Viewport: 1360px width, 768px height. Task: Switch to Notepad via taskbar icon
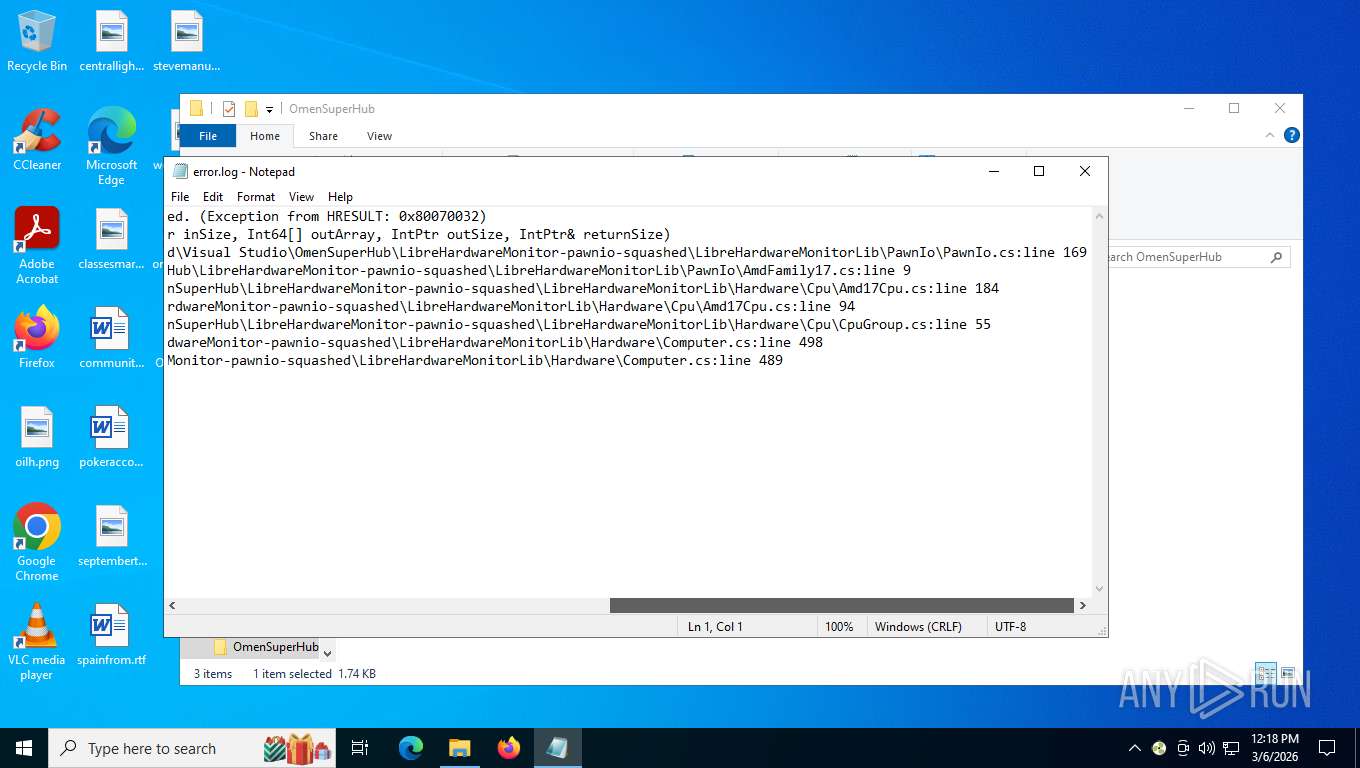558,748
